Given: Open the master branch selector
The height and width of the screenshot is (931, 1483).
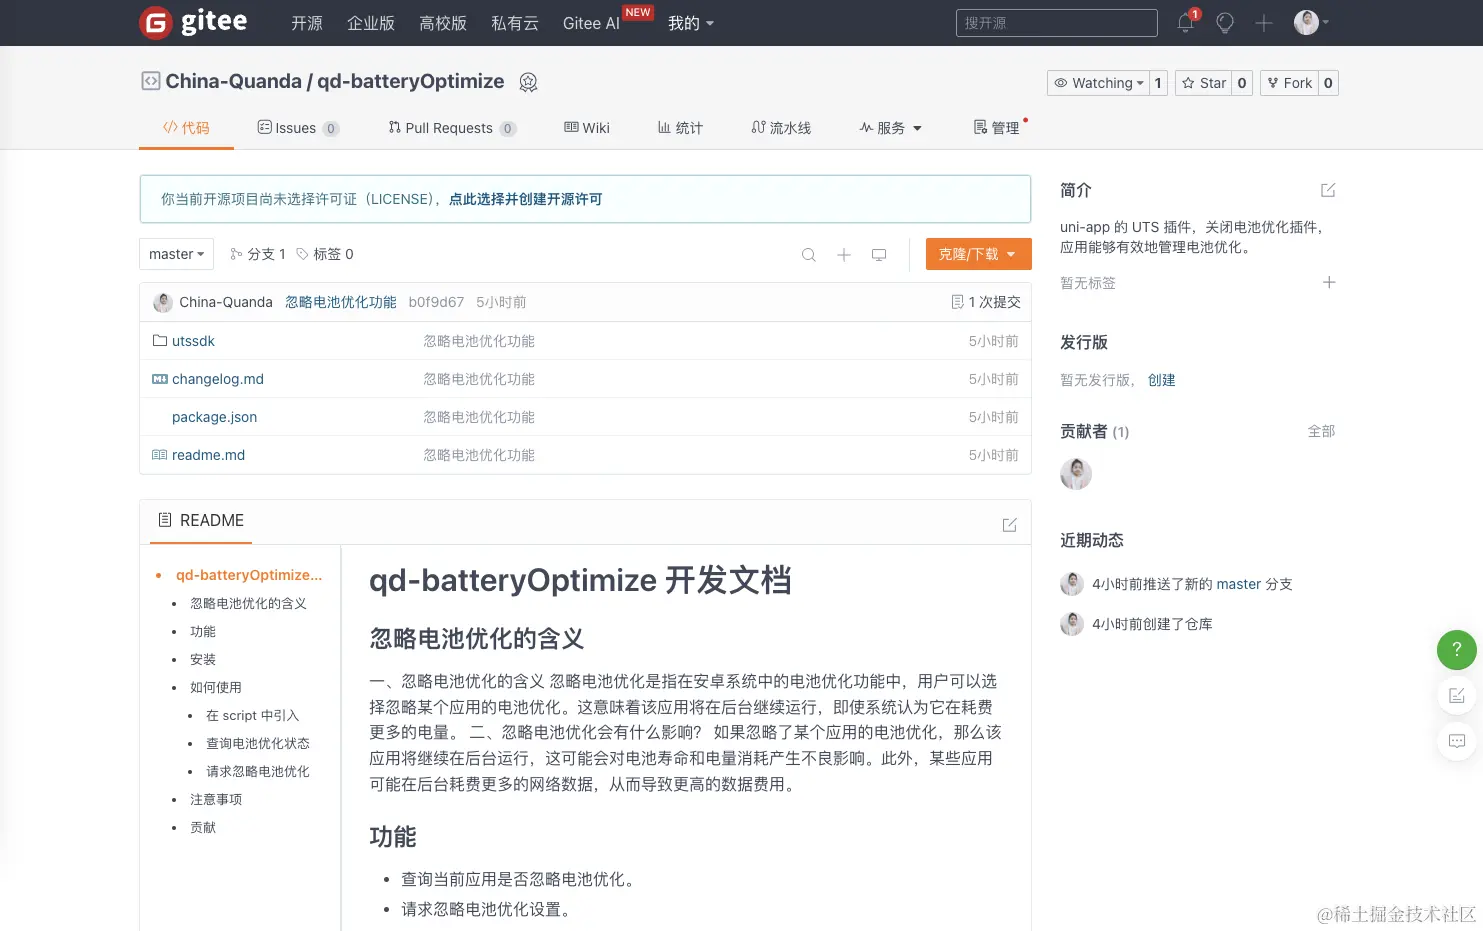Looking at the screenshot, I should tap(176, 254).
